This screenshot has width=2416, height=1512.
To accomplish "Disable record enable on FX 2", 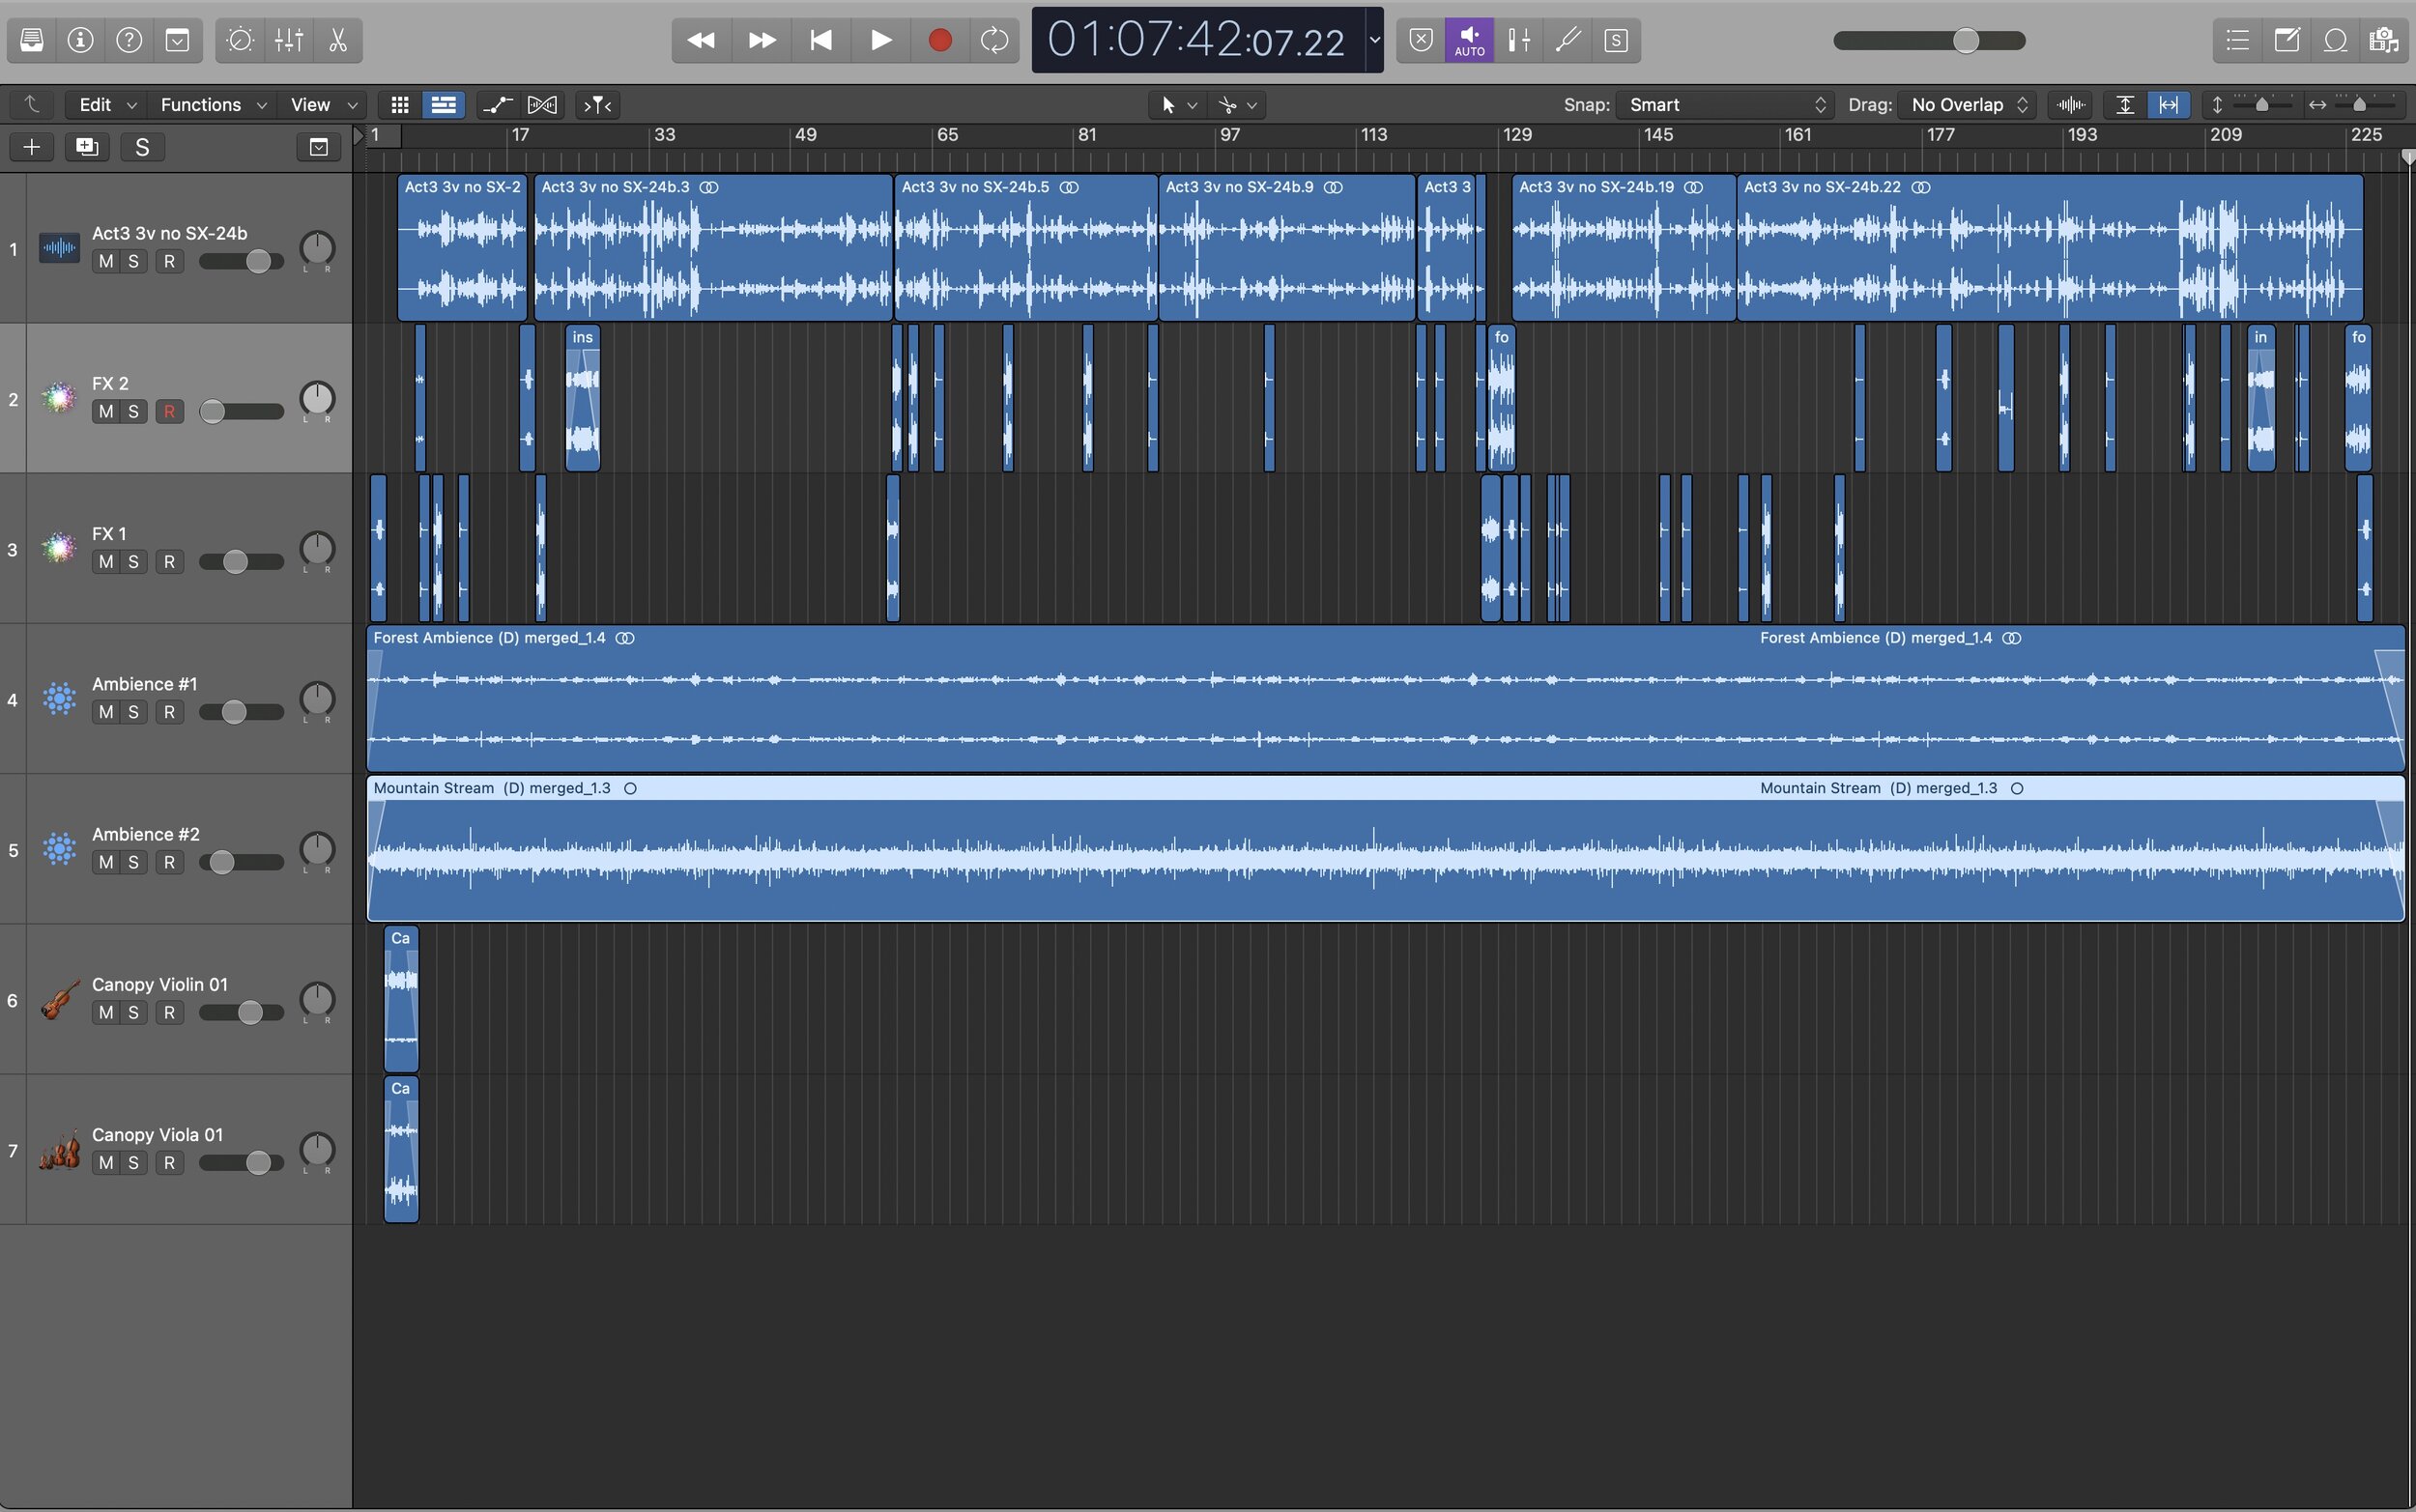I will point(169,411).
